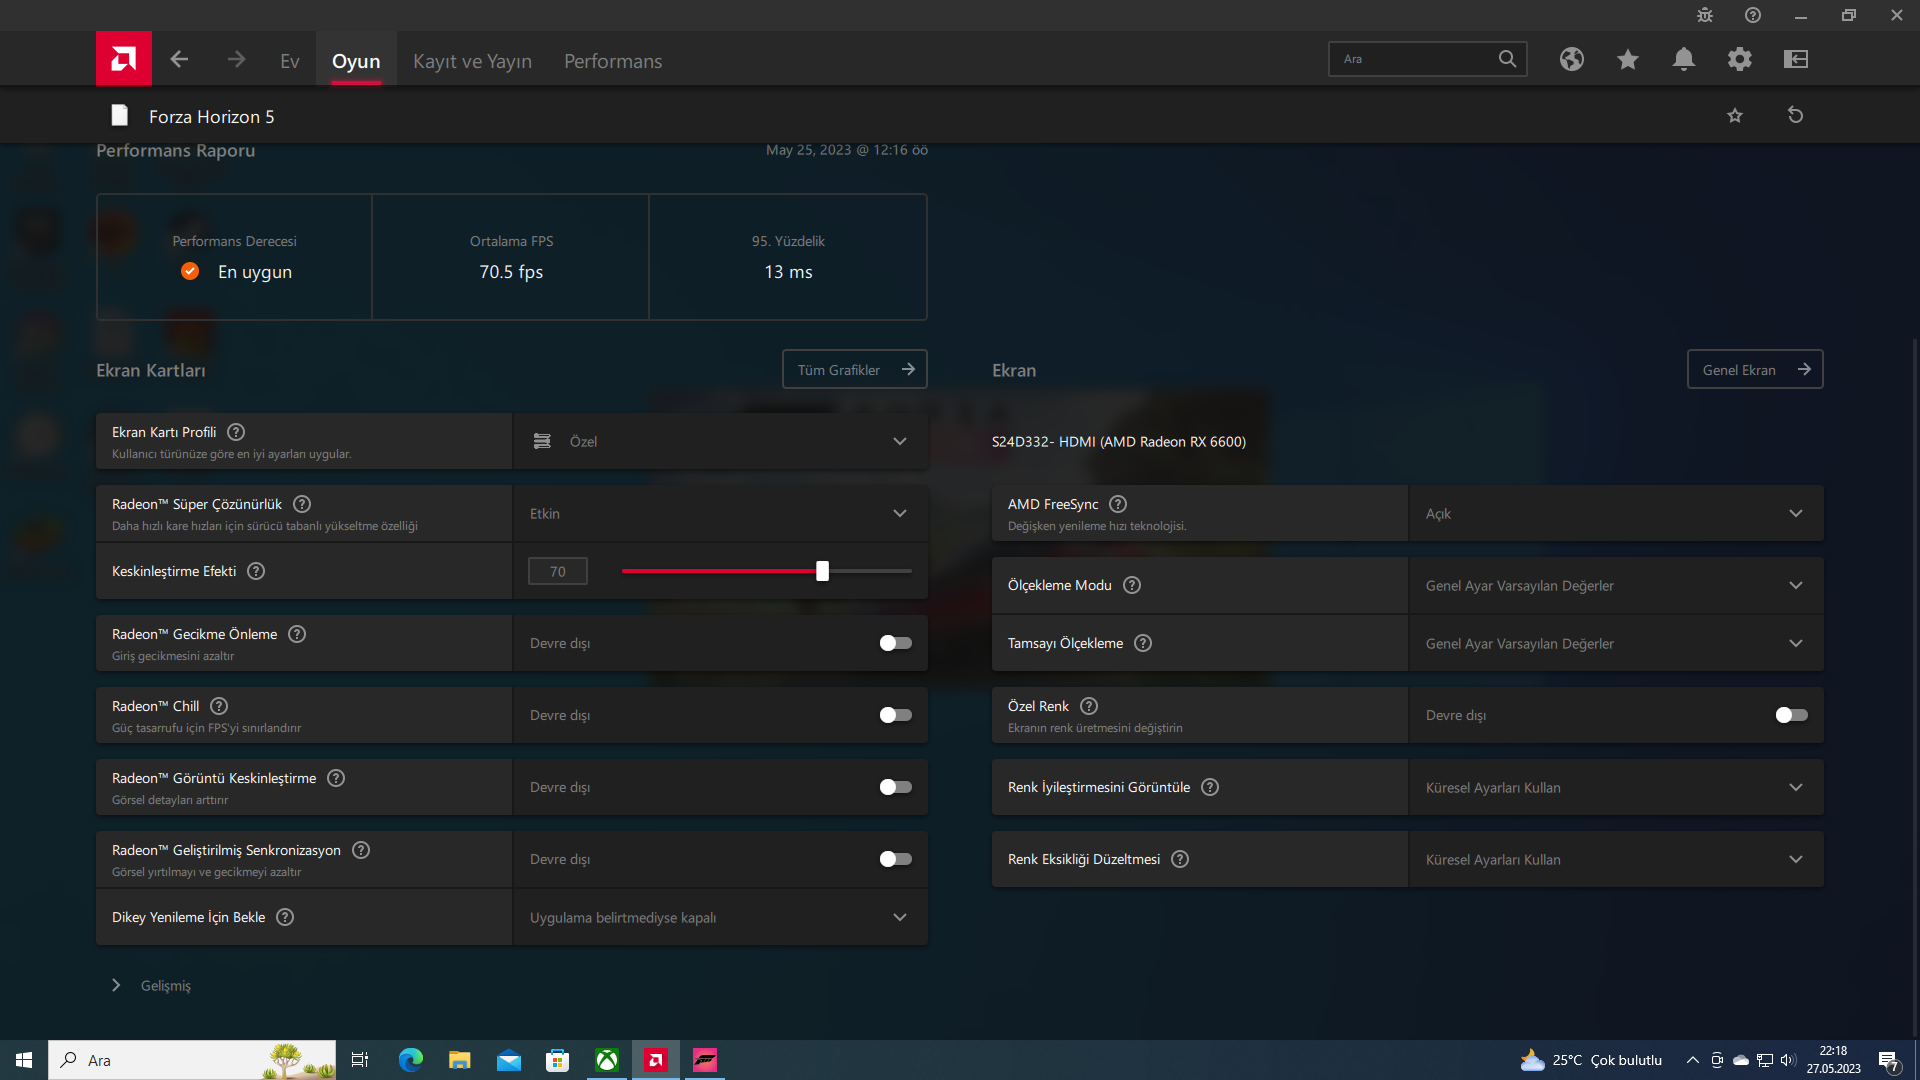Enable Radeon Gecikme Önleme toggle
Image resolution: width=1920 pixels, height=1080 pixels.
(895, 643)
